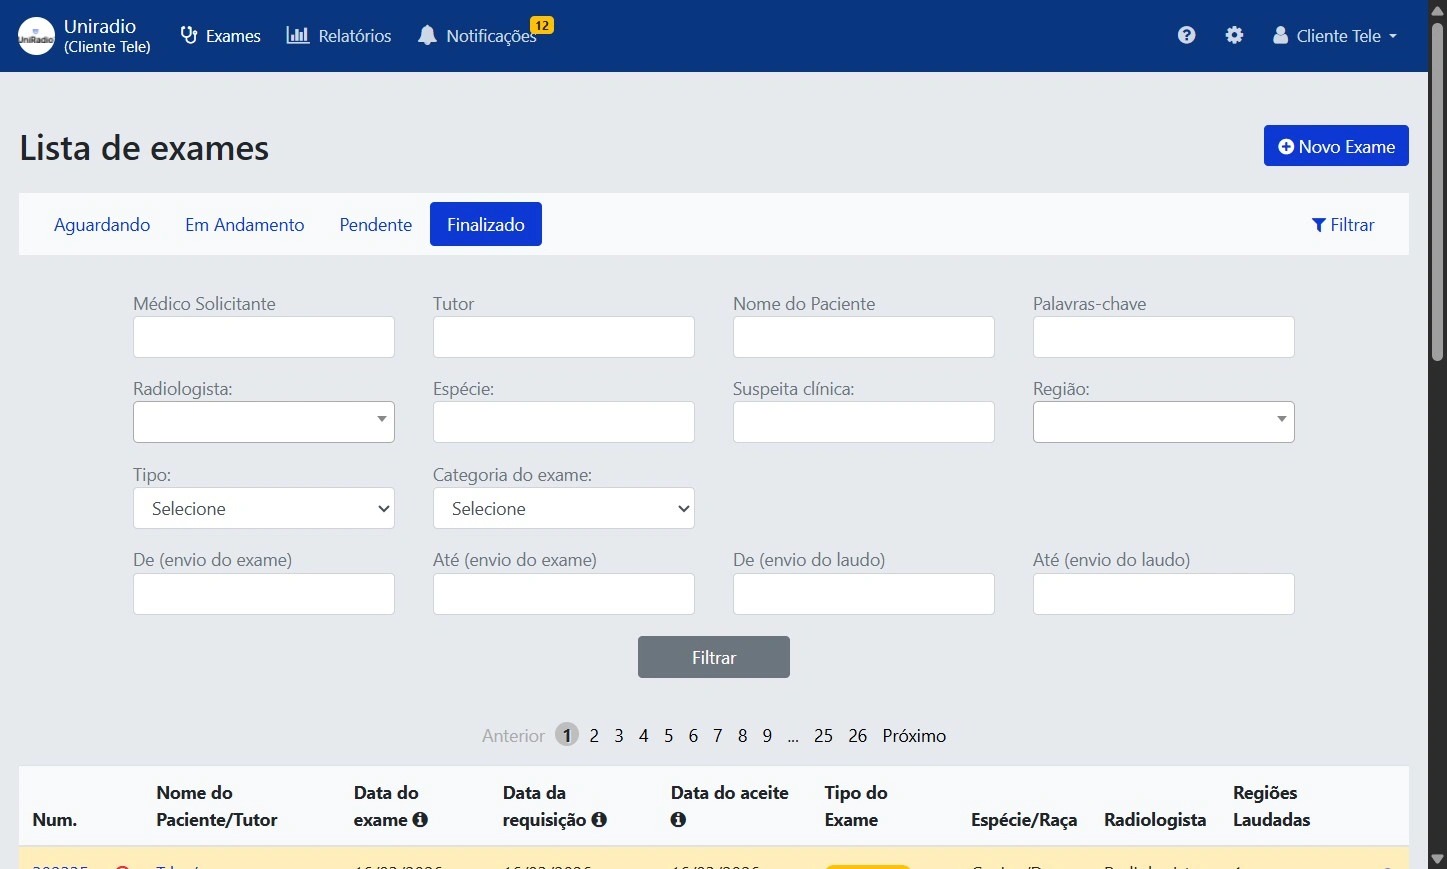Screen dimensions: 1447x869
Task: Click info icon beside Data da requisição
Action: pyautogui.click(x=599, y=819)
